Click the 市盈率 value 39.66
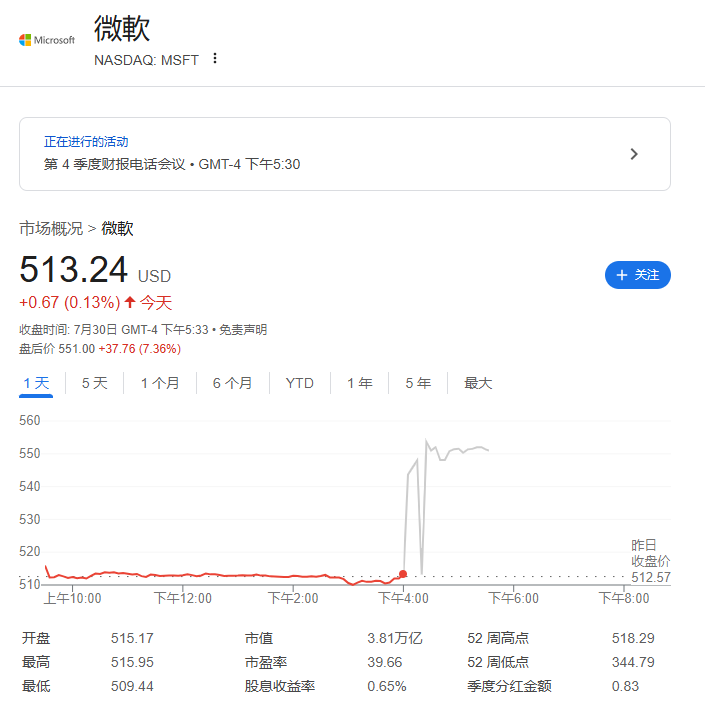This screenshot has width=705, height=715. pos(385,662)
